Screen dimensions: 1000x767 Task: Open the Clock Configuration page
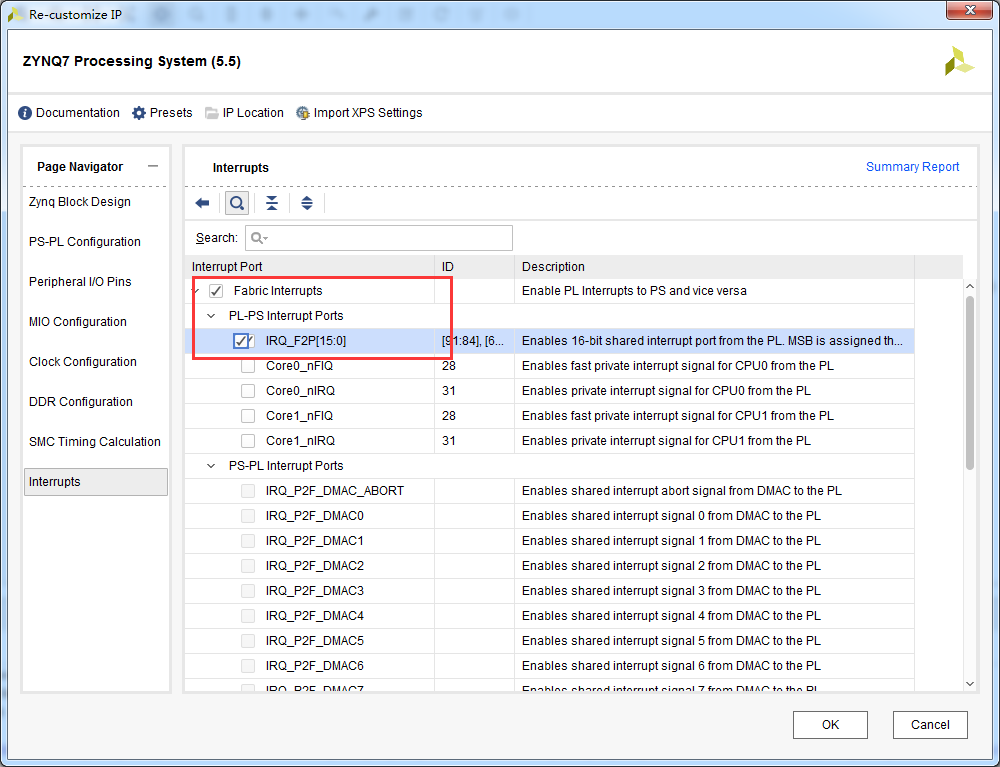pyautogui.click(x=83, y=362)
